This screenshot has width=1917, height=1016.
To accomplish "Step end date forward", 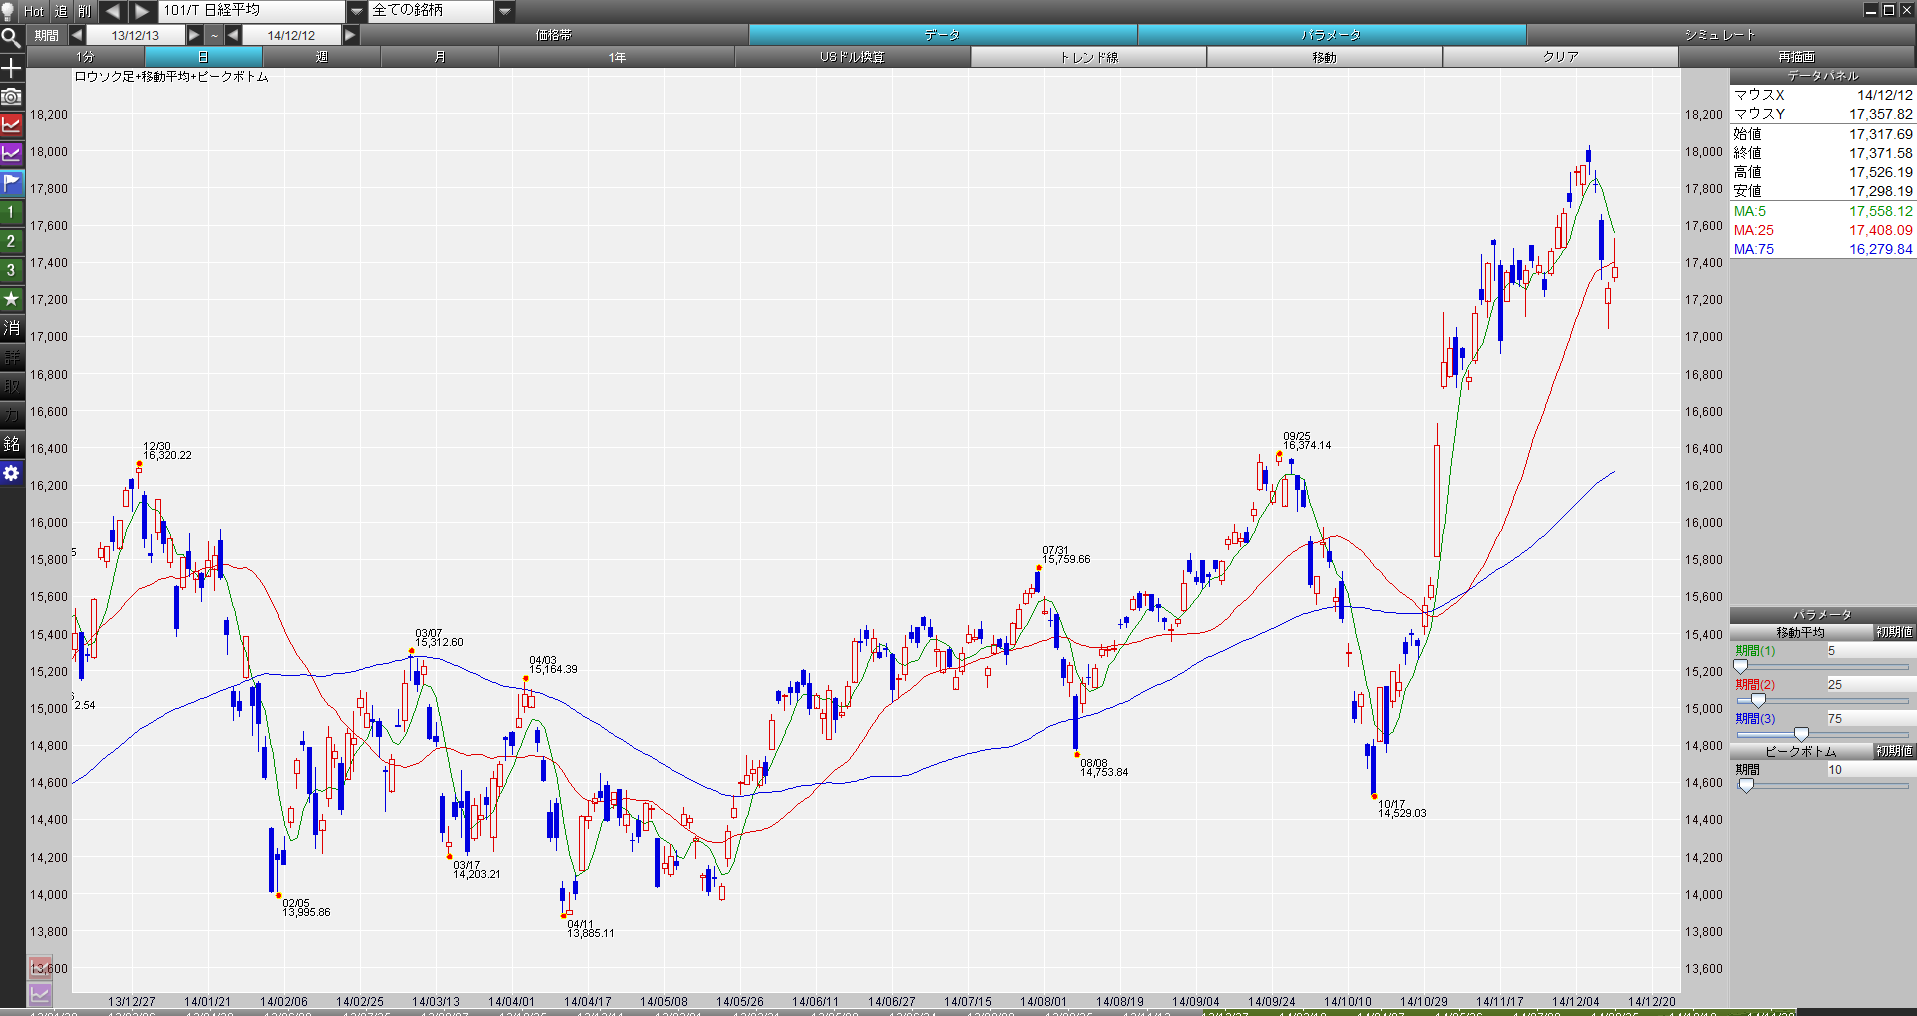I will click(350, 35).
